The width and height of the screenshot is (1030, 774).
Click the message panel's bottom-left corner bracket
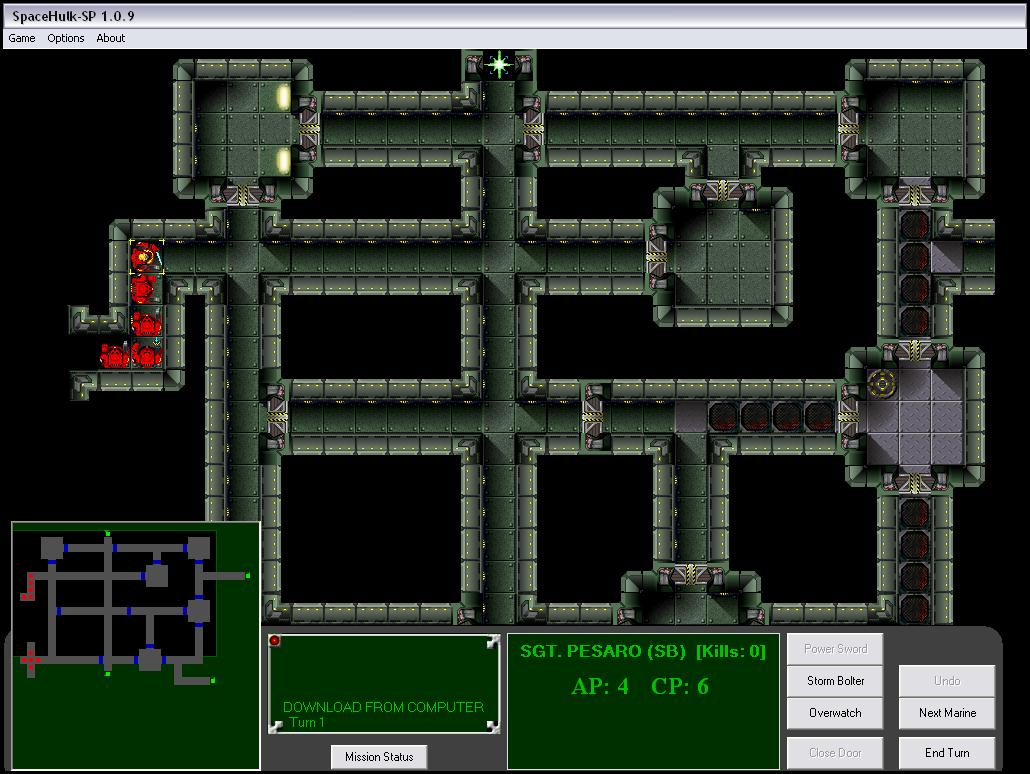[x=276, y=726]
